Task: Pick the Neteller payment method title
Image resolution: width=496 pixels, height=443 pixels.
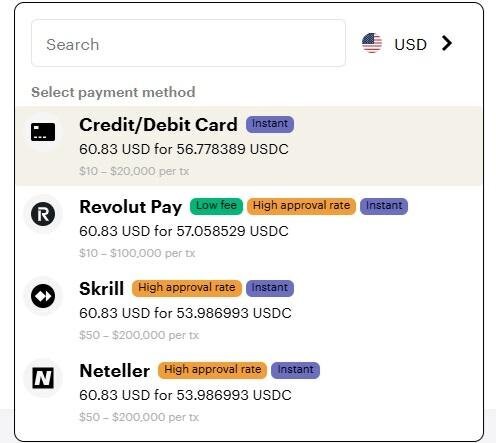Action: (x=115, y=371)
